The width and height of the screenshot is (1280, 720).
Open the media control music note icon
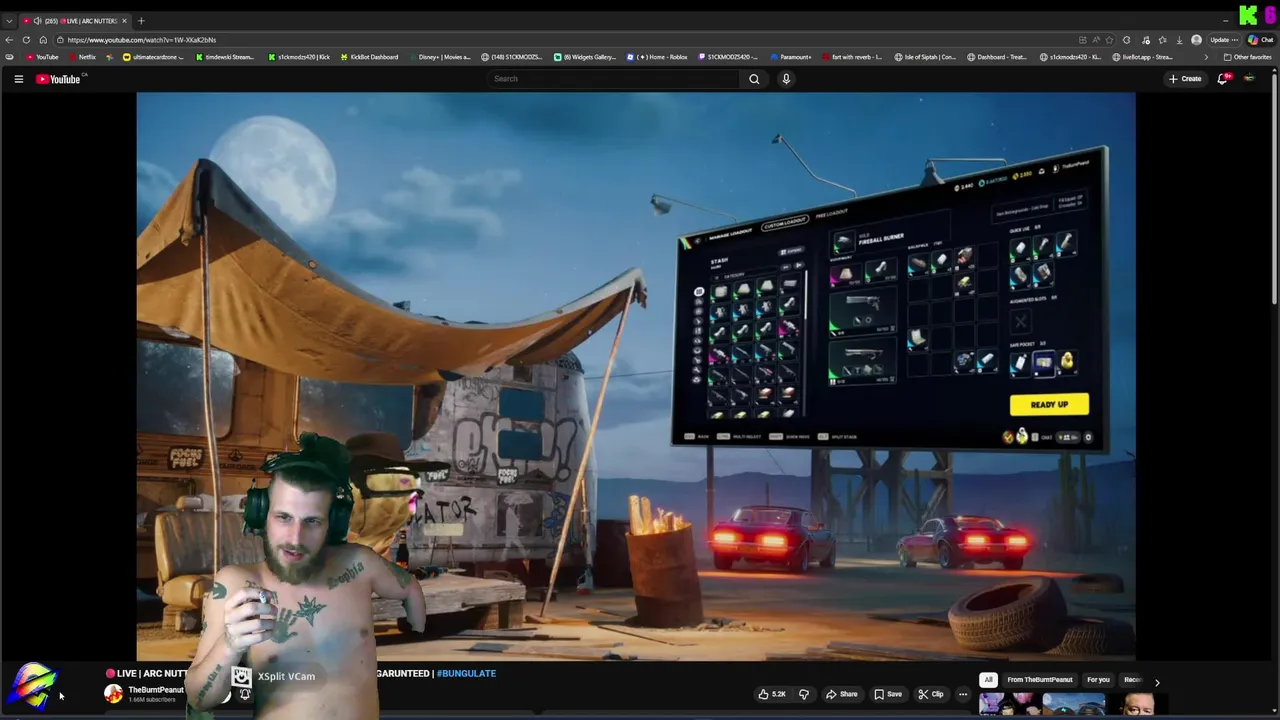point(1146,40)
